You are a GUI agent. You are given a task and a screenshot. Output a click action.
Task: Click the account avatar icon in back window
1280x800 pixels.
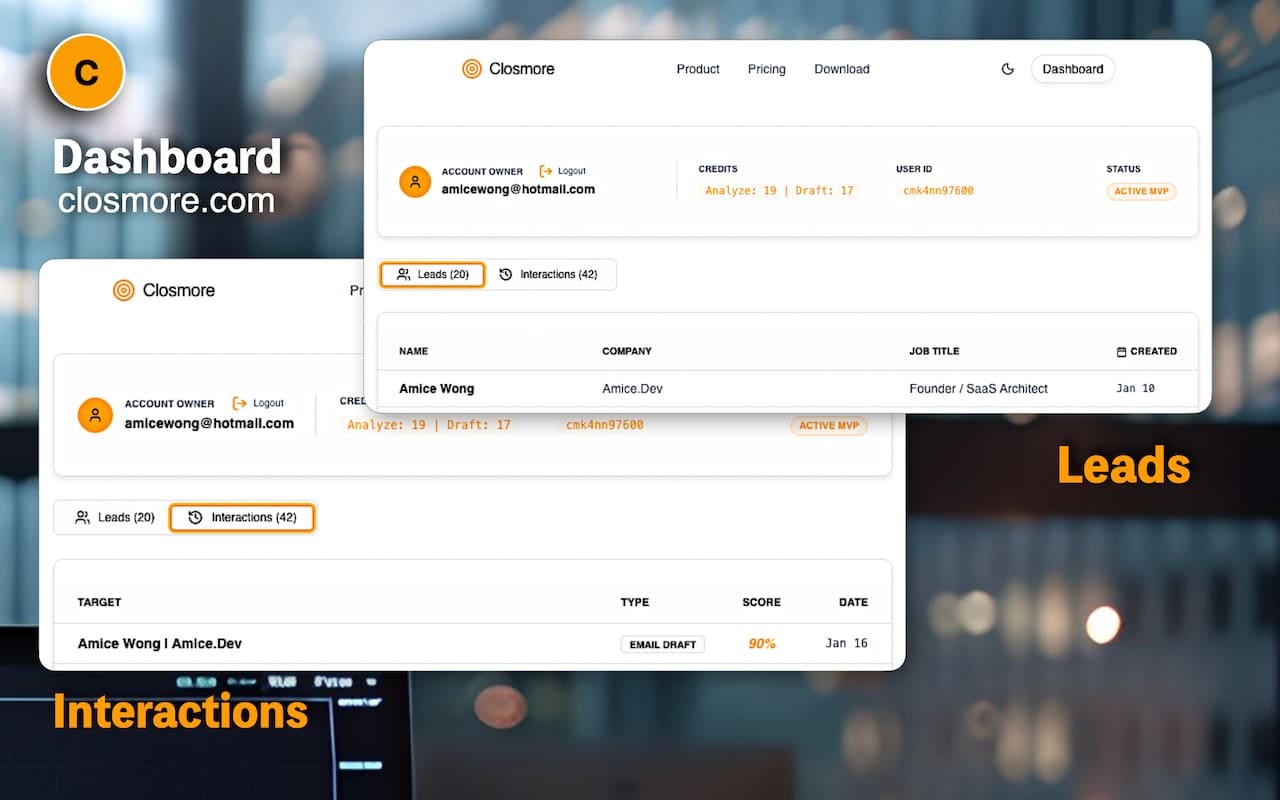tap(95, 415)
